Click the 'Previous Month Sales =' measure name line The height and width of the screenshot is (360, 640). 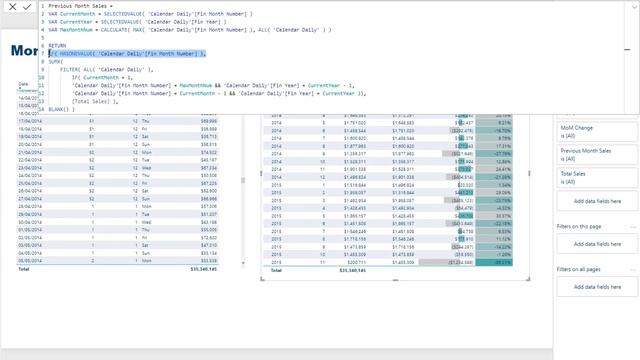coord(80,6)
